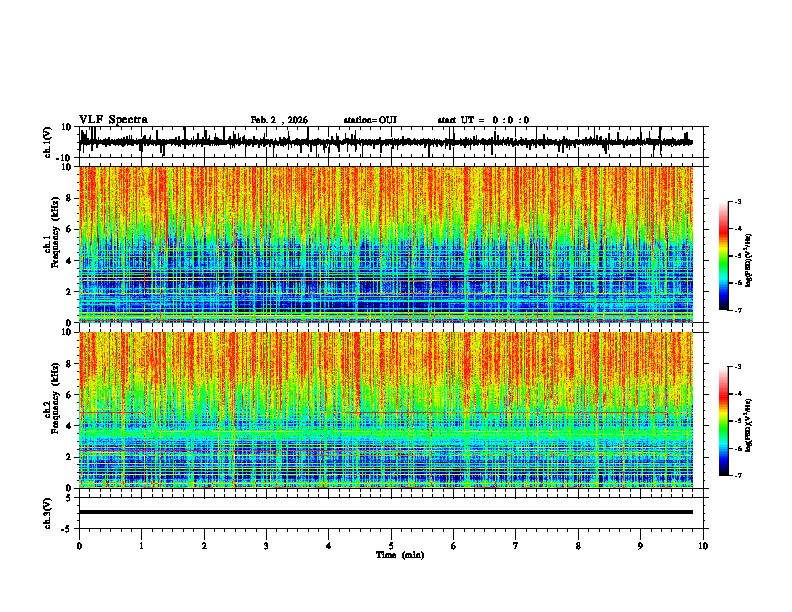Click the time axis tick label "8"

tap(578, 546)
